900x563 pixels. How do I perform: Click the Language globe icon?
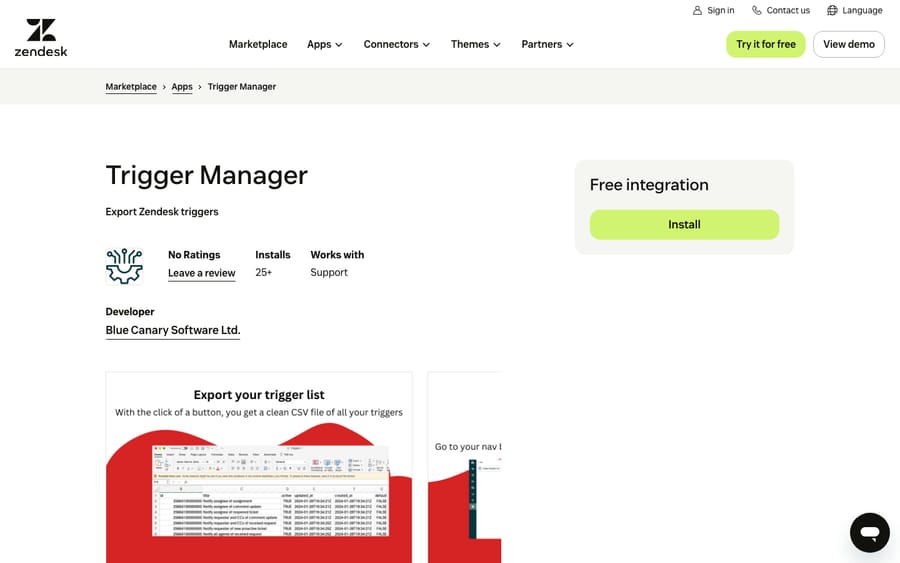(832, 10)
